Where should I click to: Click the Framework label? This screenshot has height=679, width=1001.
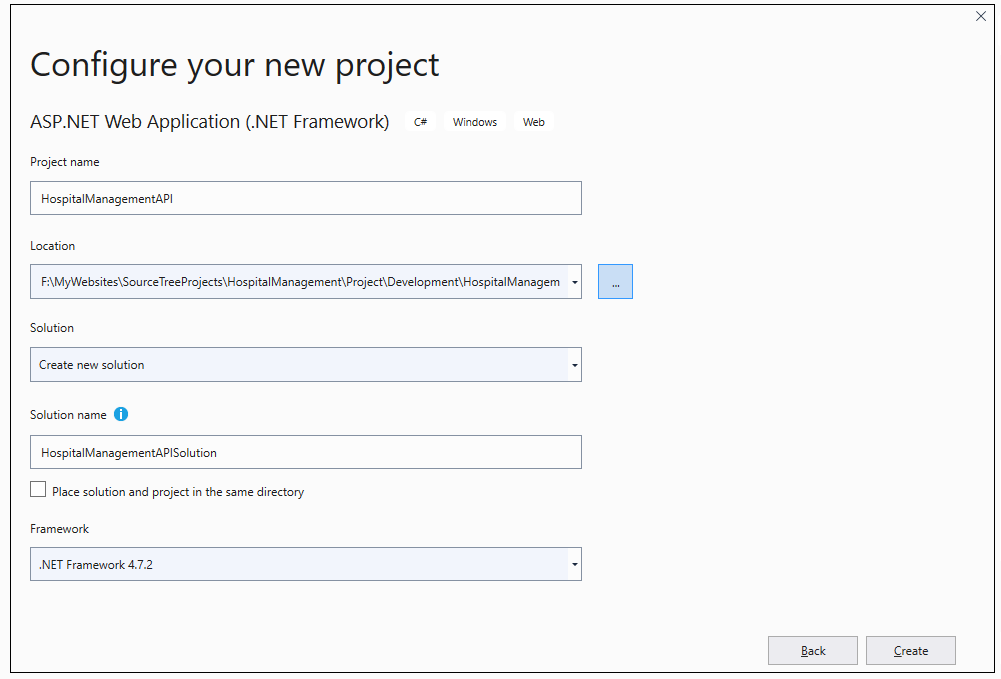pos(59,528)
